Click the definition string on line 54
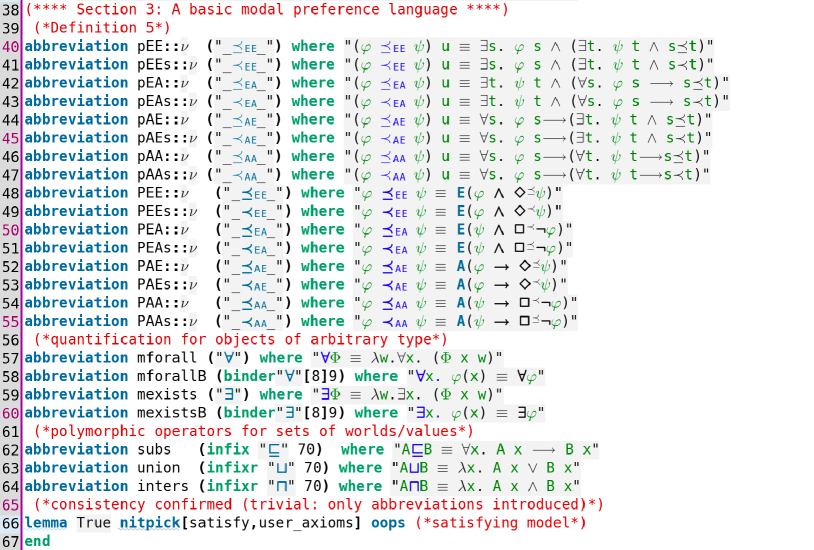The width and height of the screenshot is (814, 550). (466, 302)
